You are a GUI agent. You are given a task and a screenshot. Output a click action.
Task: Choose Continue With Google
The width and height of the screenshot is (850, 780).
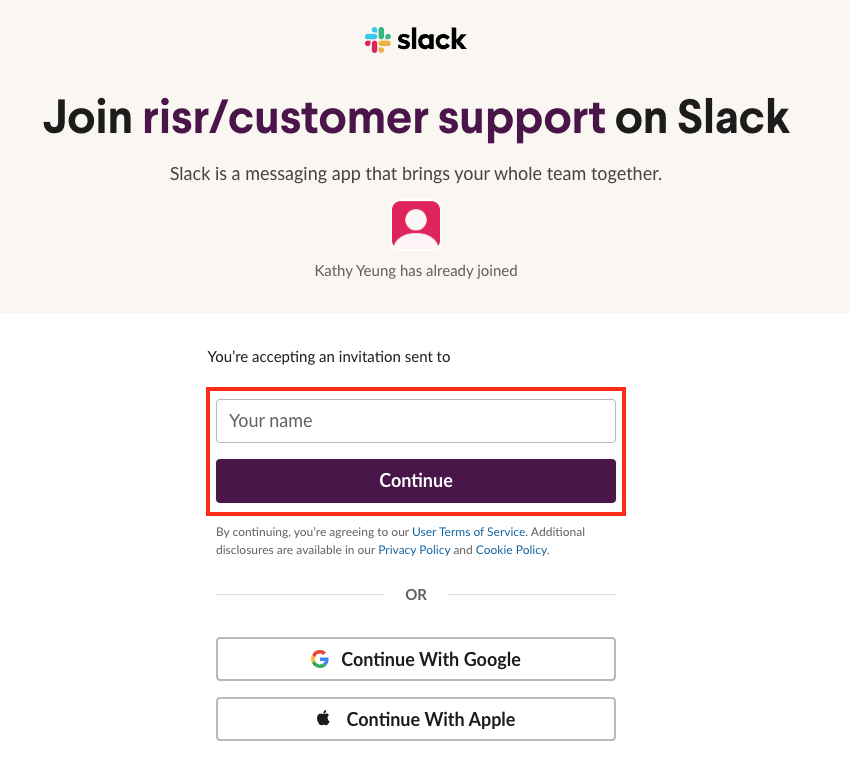point(415,659)
